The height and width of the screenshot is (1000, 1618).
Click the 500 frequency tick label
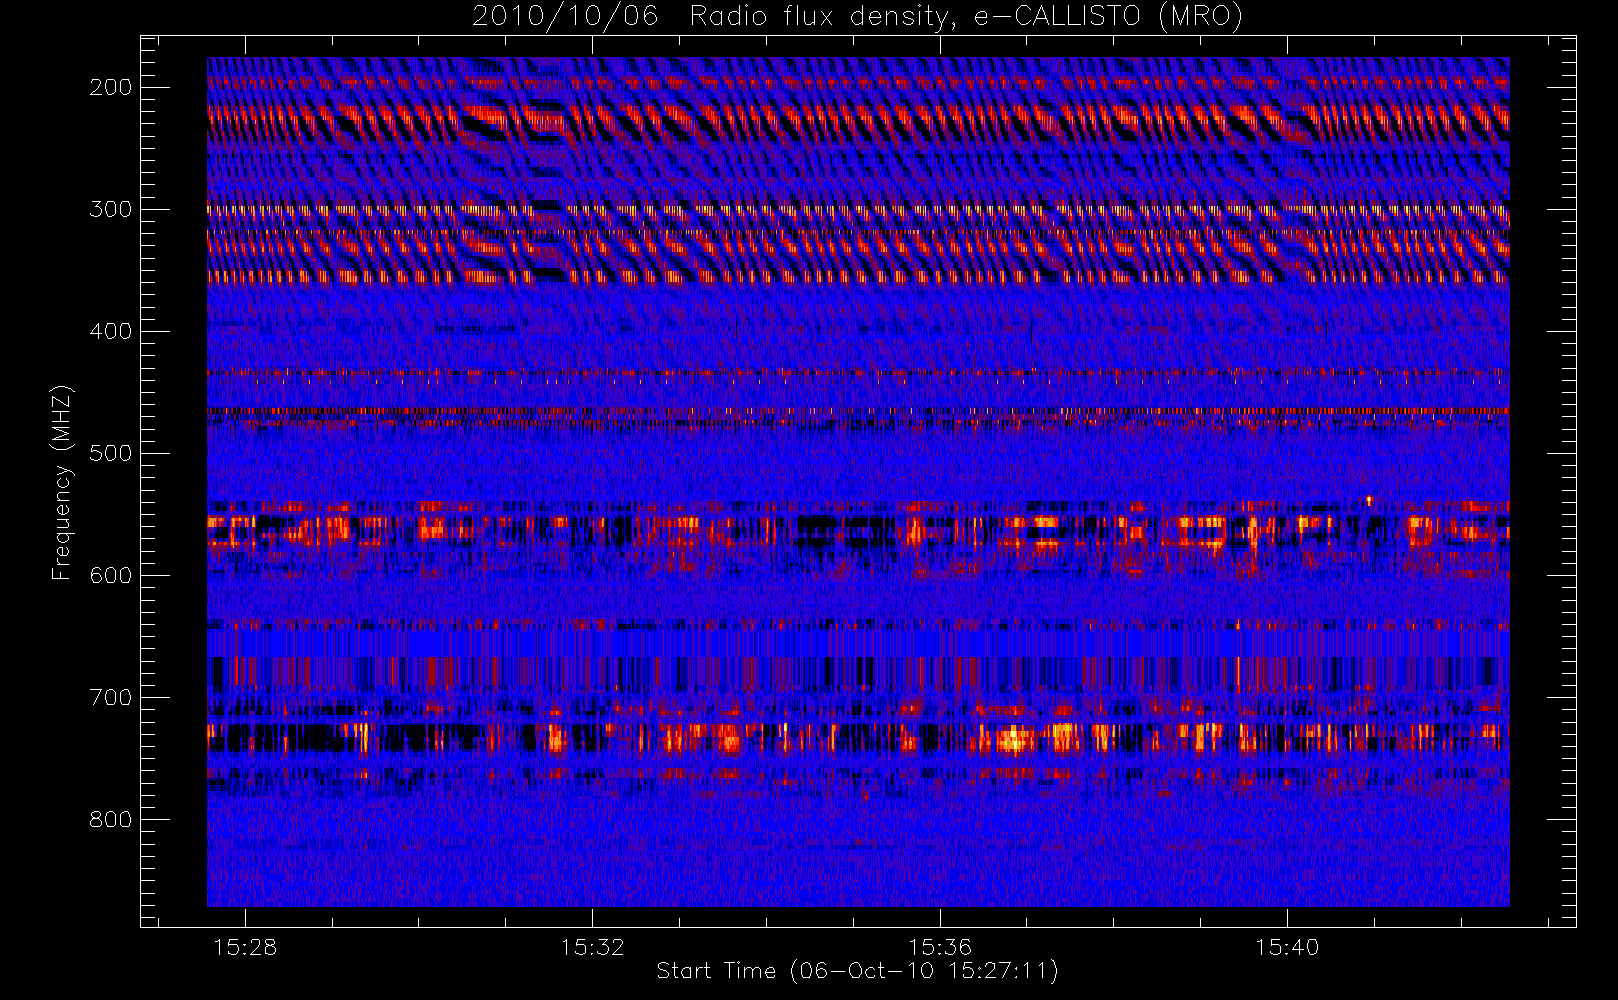[111, 453]
